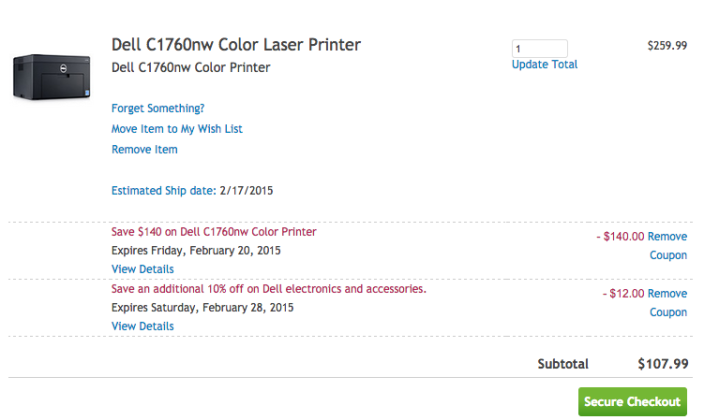Click the Expires Saturday, February 28 text
704x420 pixels.
(x=202, y=307)
